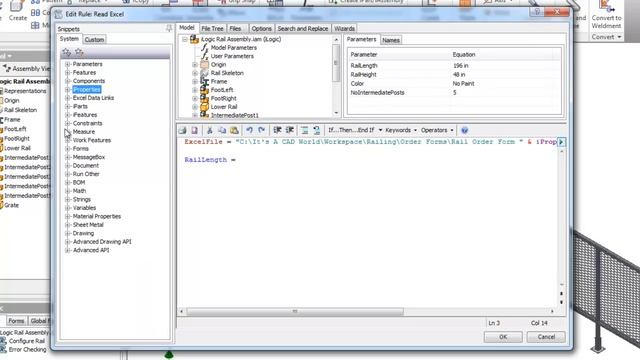Open the Options tab
Screen dimensions: 640x360
tap(261, 29)
